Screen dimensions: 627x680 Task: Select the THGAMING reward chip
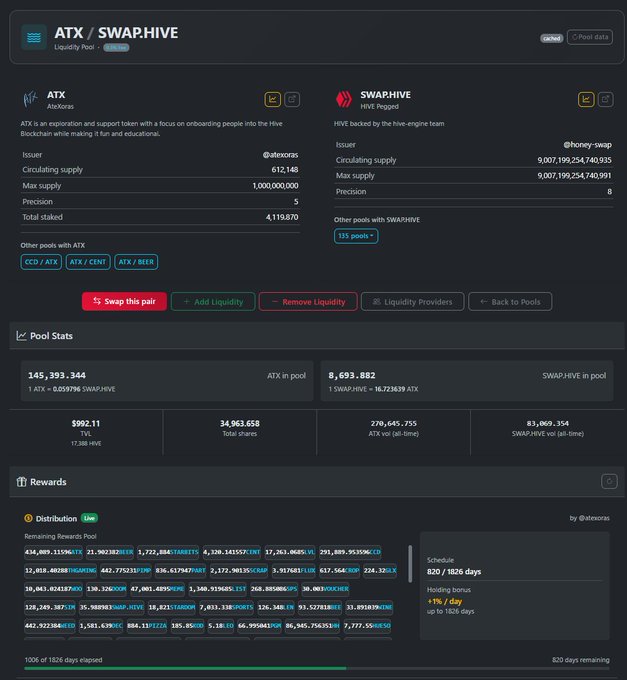point(61,570)
